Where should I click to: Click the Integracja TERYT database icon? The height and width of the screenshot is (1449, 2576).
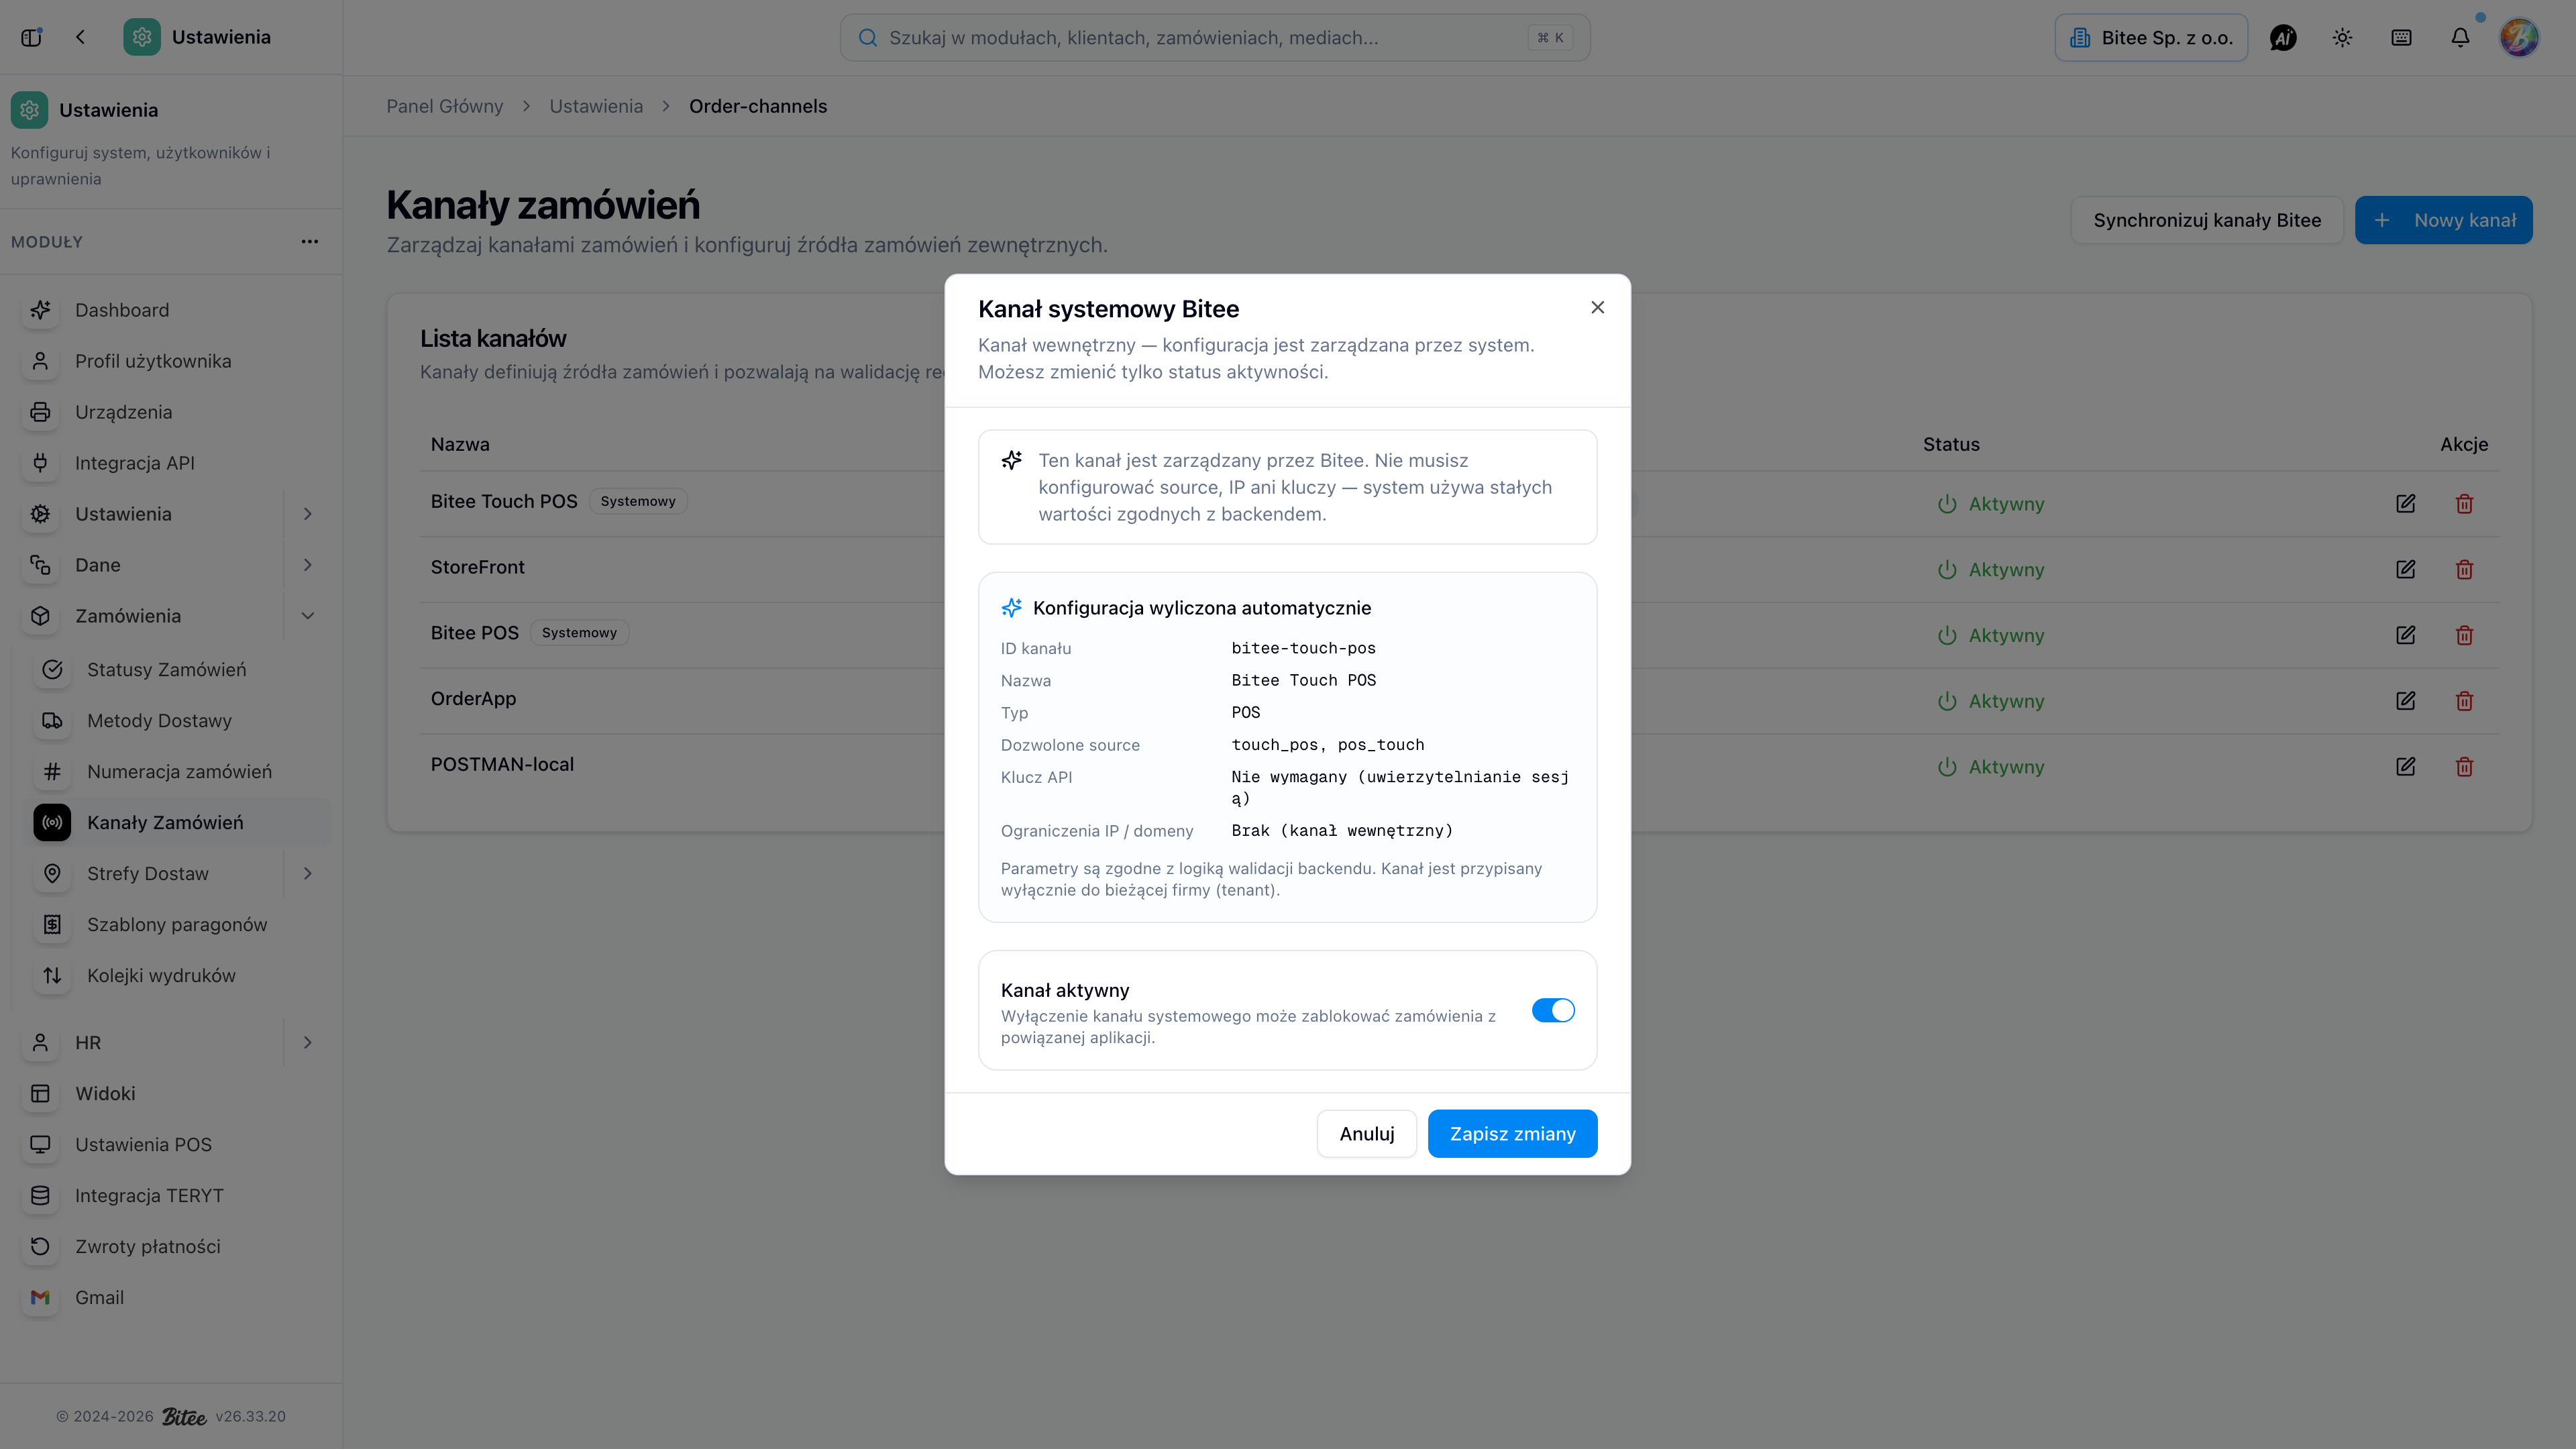[40, 1196]
